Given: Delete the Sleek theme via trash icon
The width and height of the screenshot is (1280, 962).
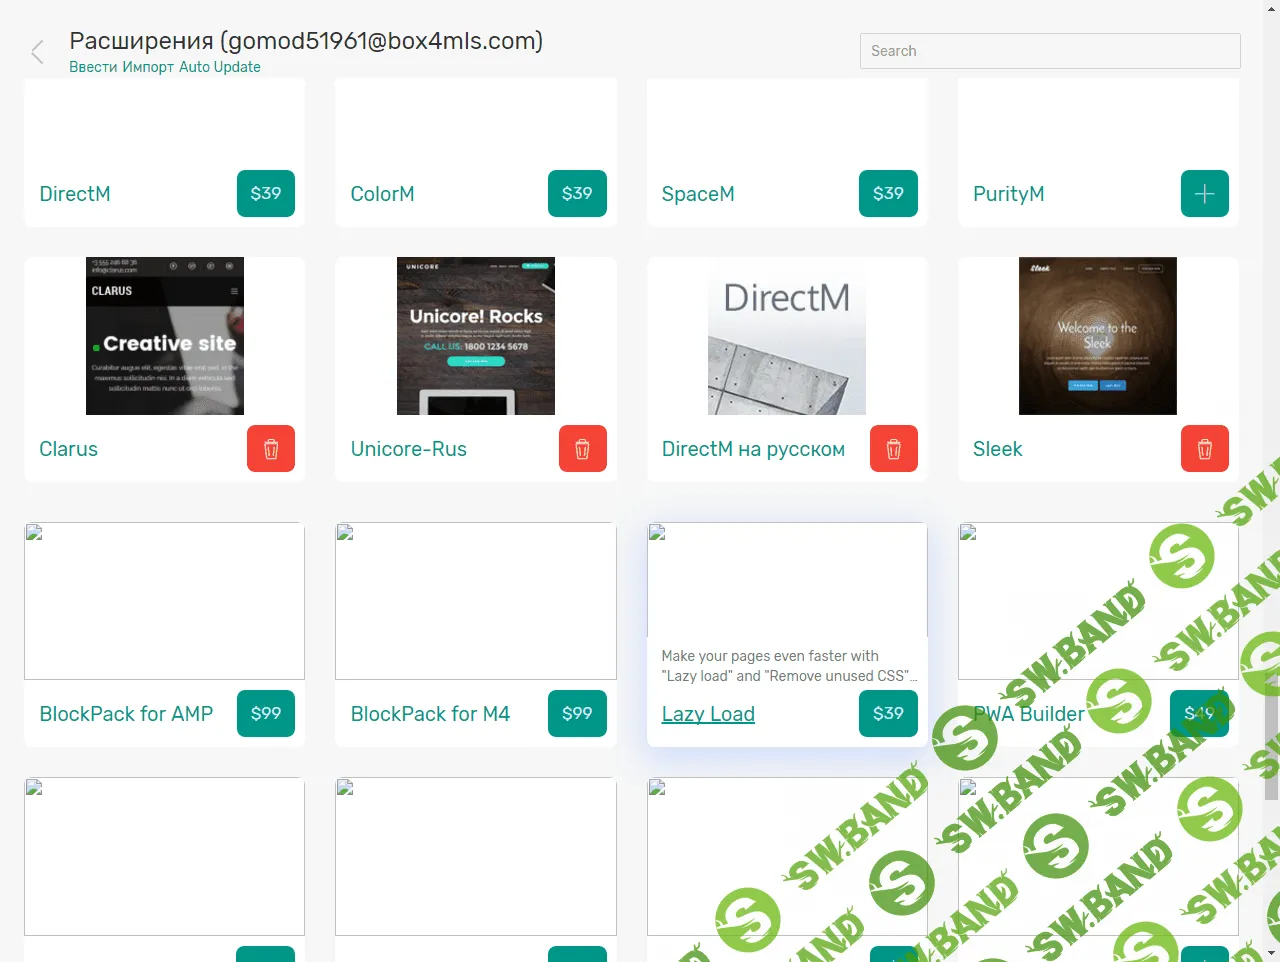Looking at the screenshot, I should click(x=1204, y=449).
